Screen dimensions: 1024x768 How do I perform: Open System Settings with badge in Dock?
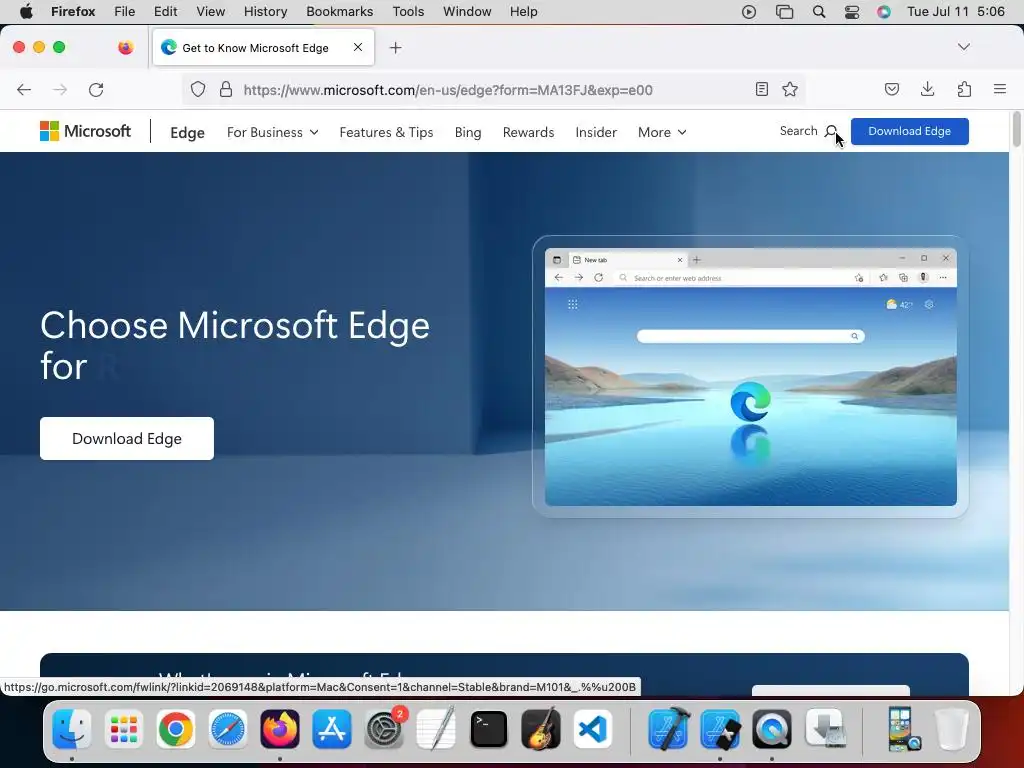384,729
